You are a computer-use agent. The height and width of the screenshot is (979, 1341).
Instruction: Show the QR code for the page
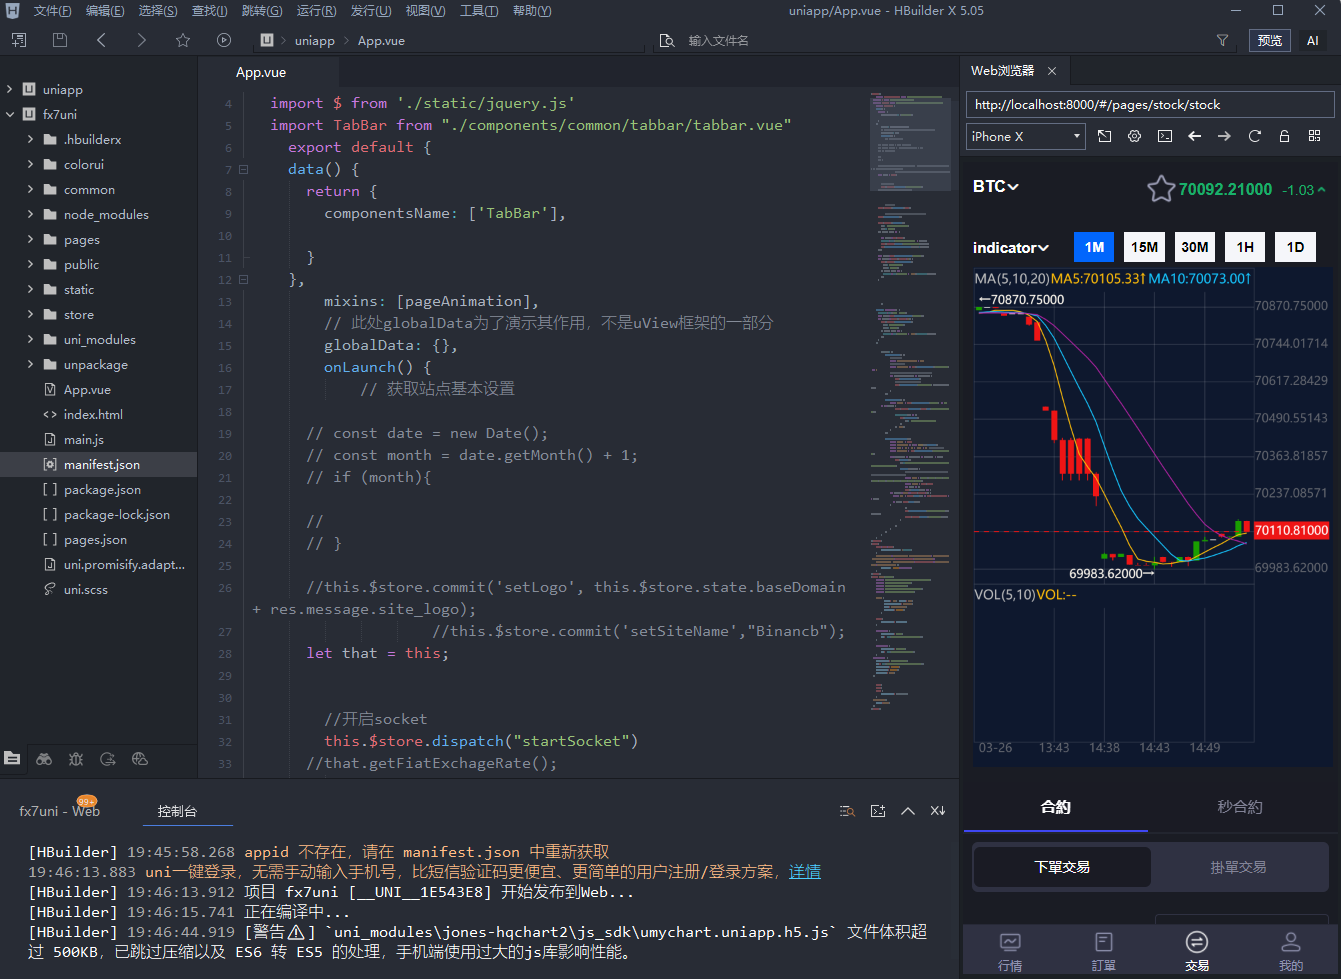[x=1315, y=136]
